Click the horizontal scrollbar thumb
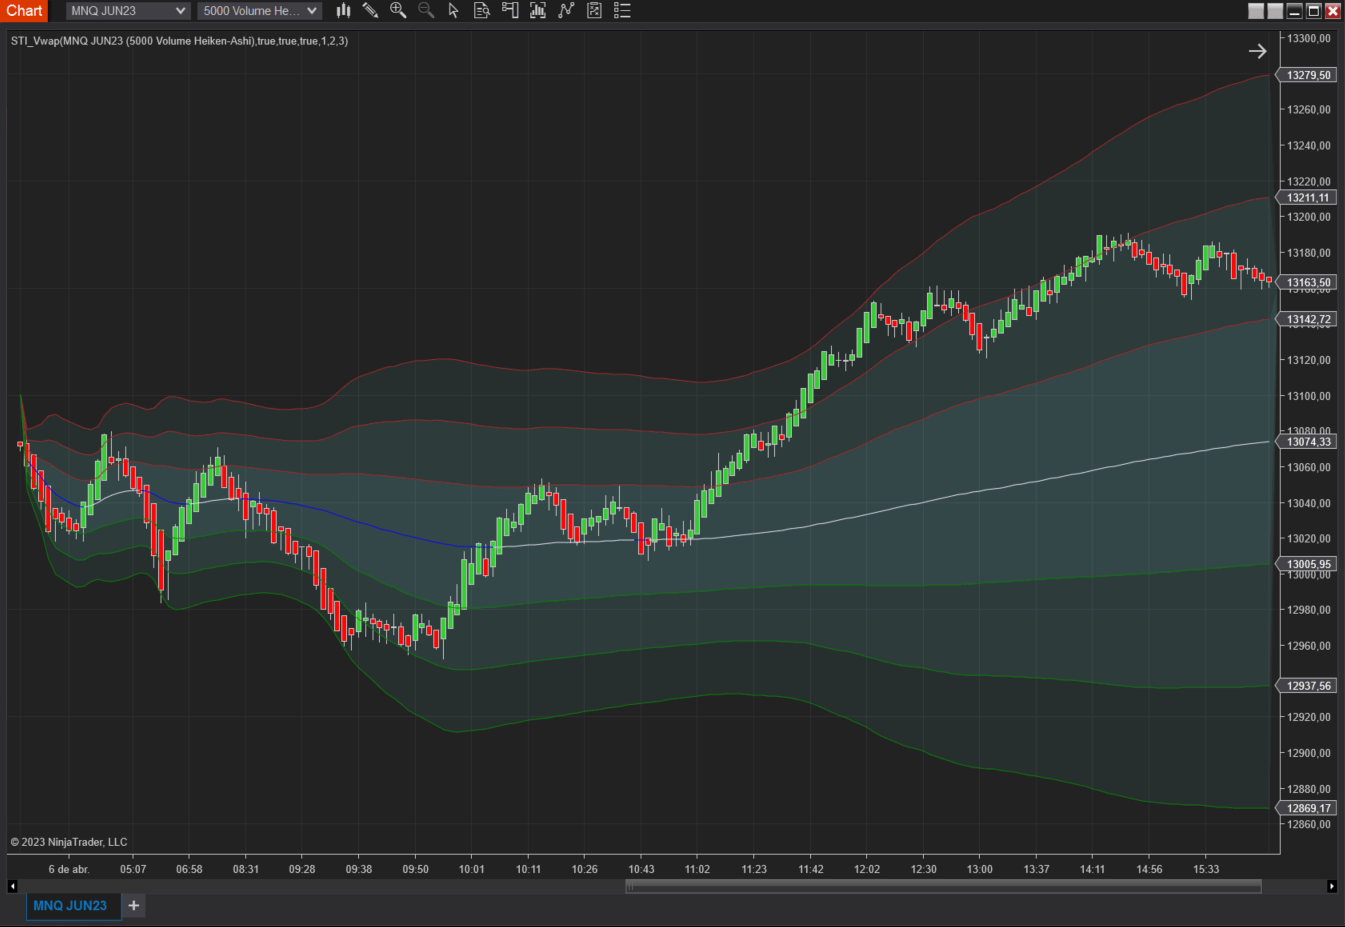Screen dimensions: 1345x927 (x=943, y=886)
